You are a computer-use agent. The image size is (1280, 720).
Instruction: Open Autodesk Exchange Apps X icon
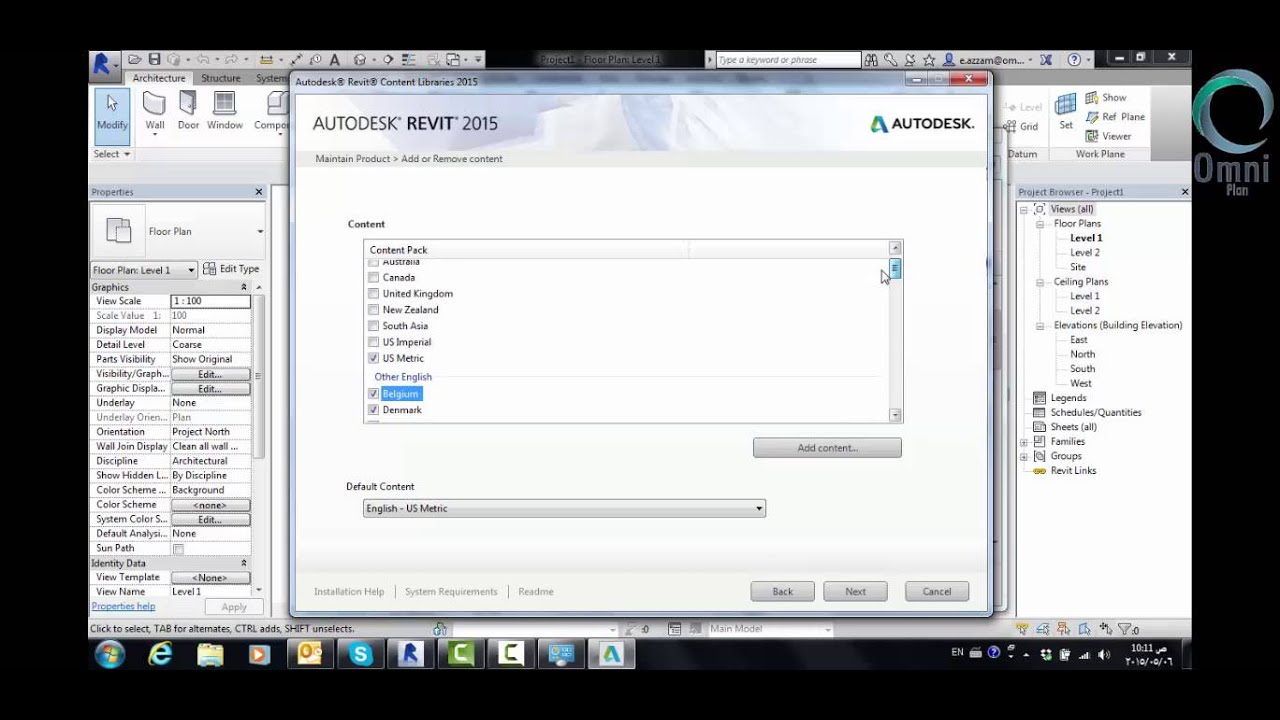point(1046,60)
